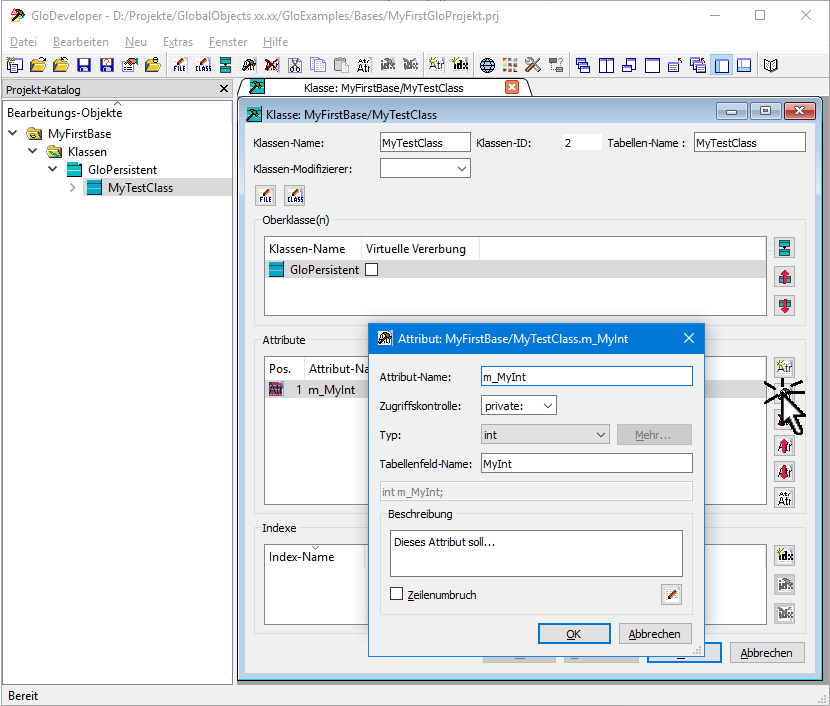Select GloPersistent in project tree
The width and height of the screenshot is (830, 706).
point(122,169)
